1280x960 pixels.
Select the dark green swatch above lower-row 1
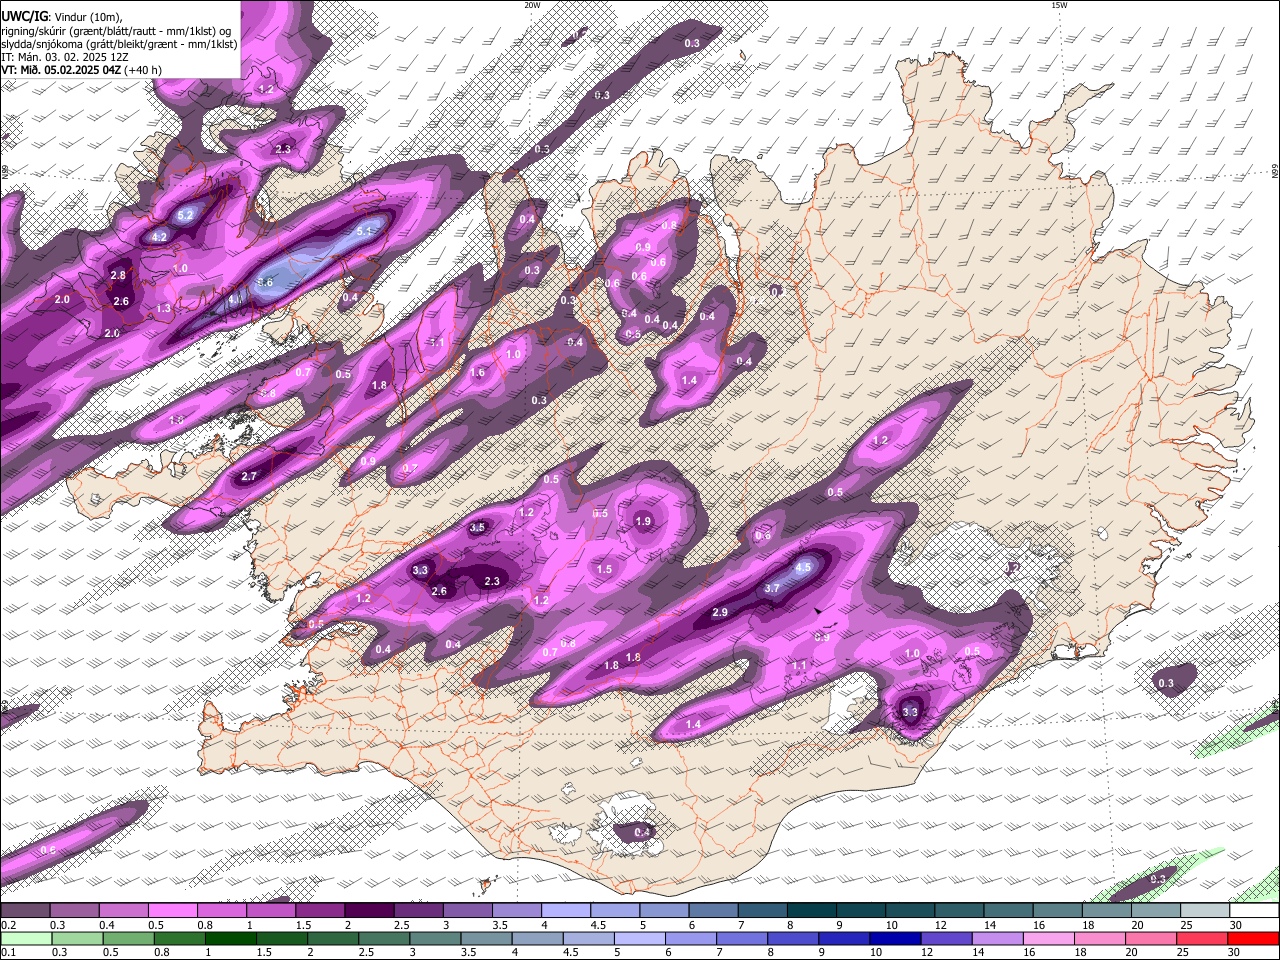click(x=230, y=938)
